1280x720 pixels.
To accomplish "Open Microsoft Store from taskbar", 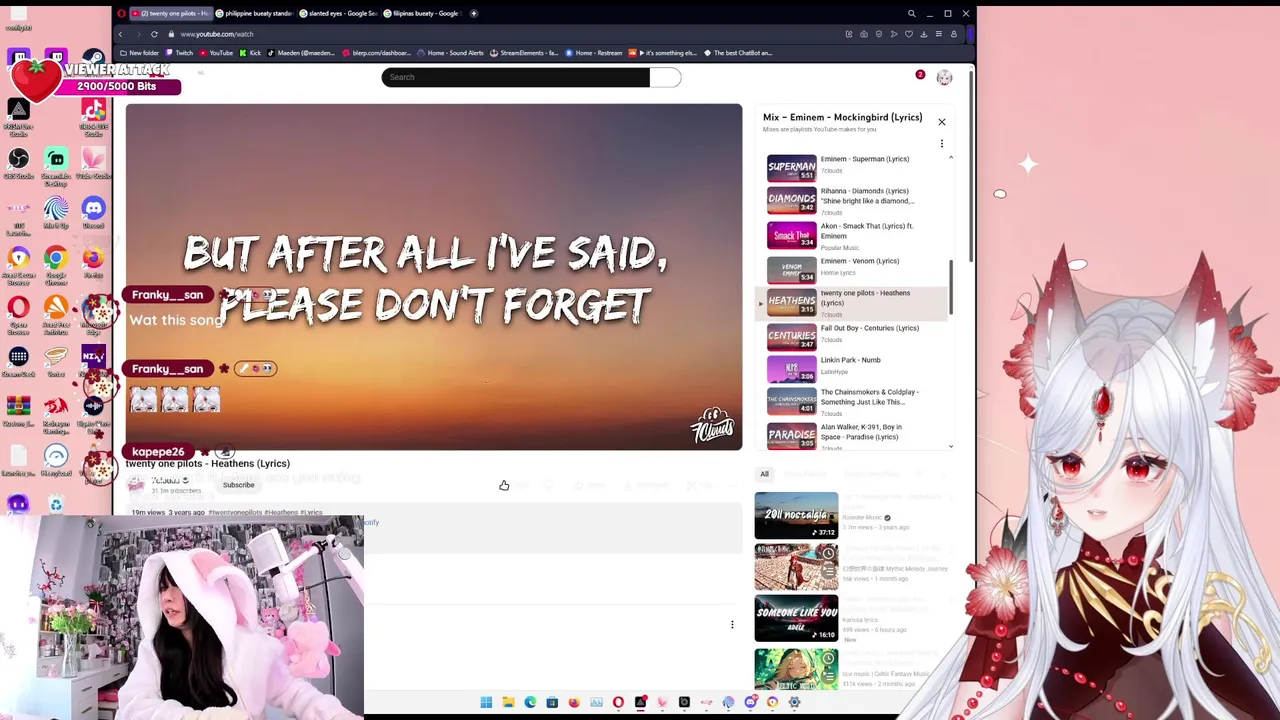I will (x=552, y=702).
